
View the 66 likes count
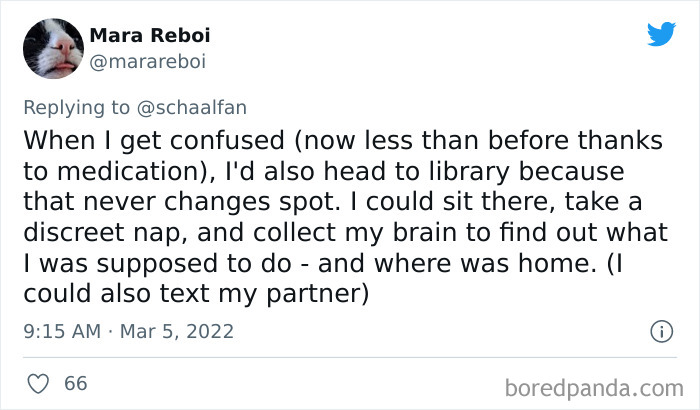coord(75,383)
